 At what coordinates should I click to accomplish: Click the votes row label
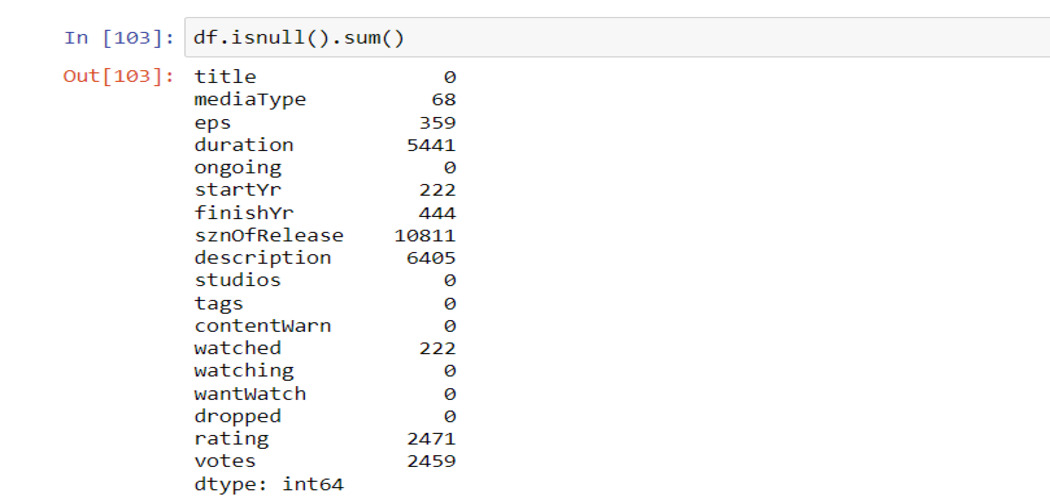[x=225, y=462]
